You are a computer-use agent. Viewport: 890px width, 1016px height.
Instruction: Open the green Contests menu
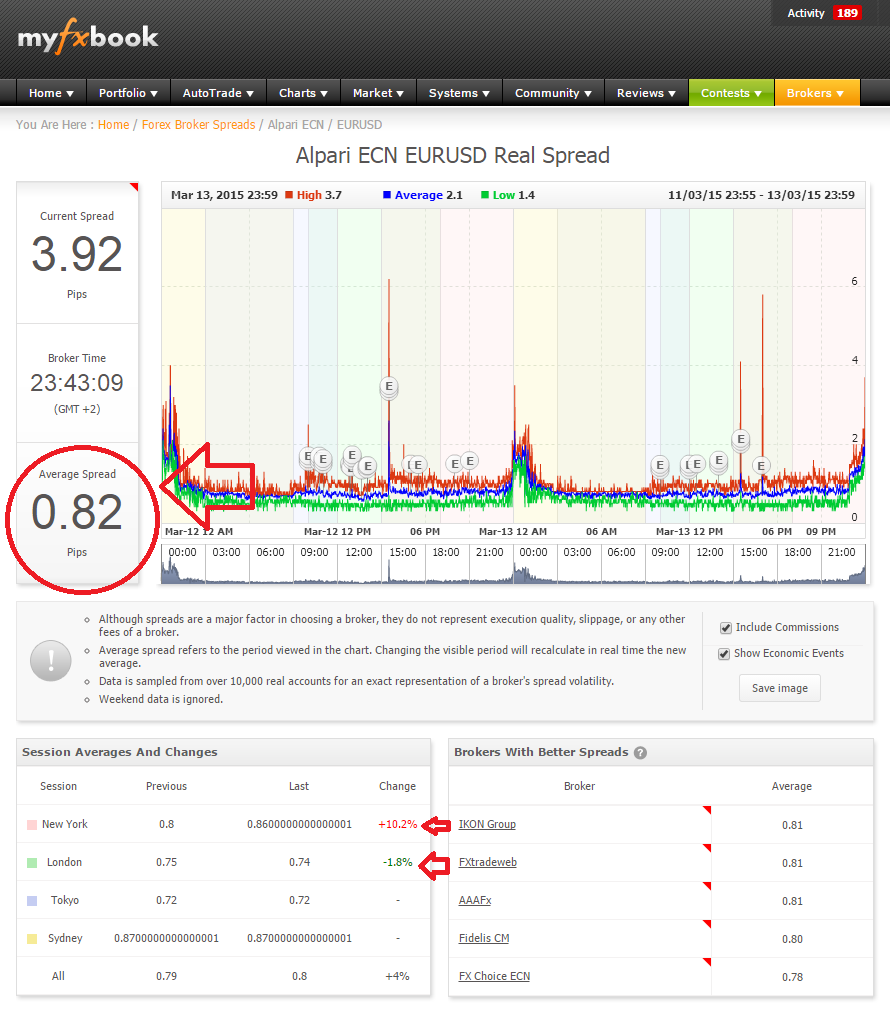tap(731, 93)
